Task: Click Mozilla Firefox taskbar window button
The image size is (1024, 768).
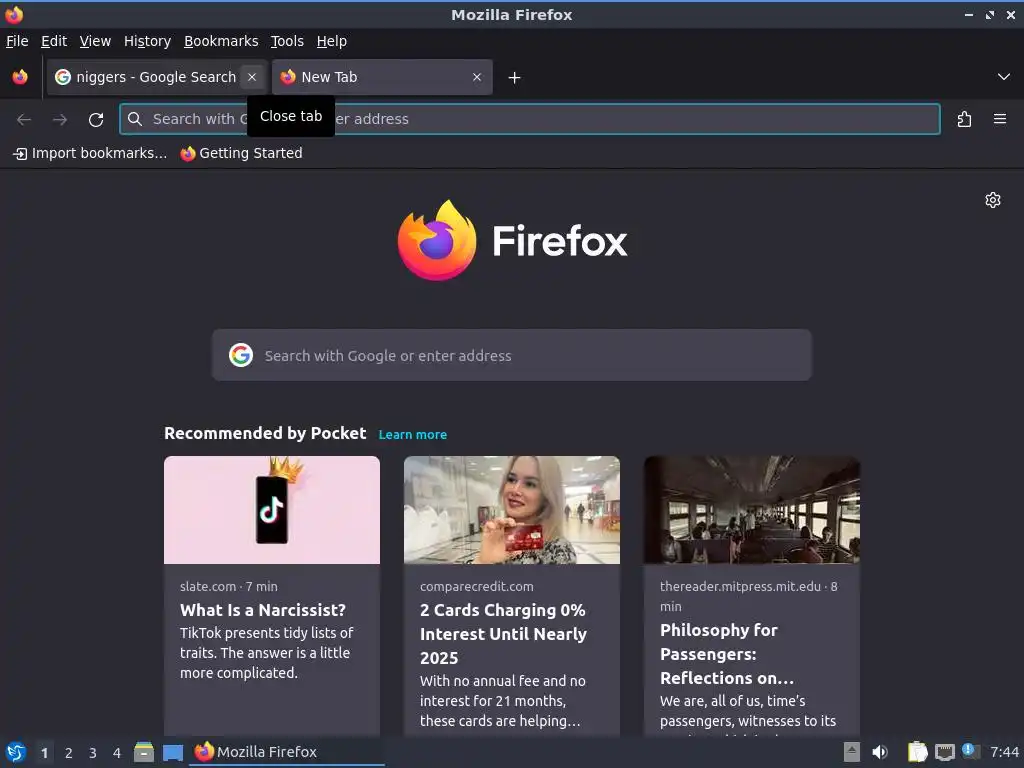Action: pos(287,752)
